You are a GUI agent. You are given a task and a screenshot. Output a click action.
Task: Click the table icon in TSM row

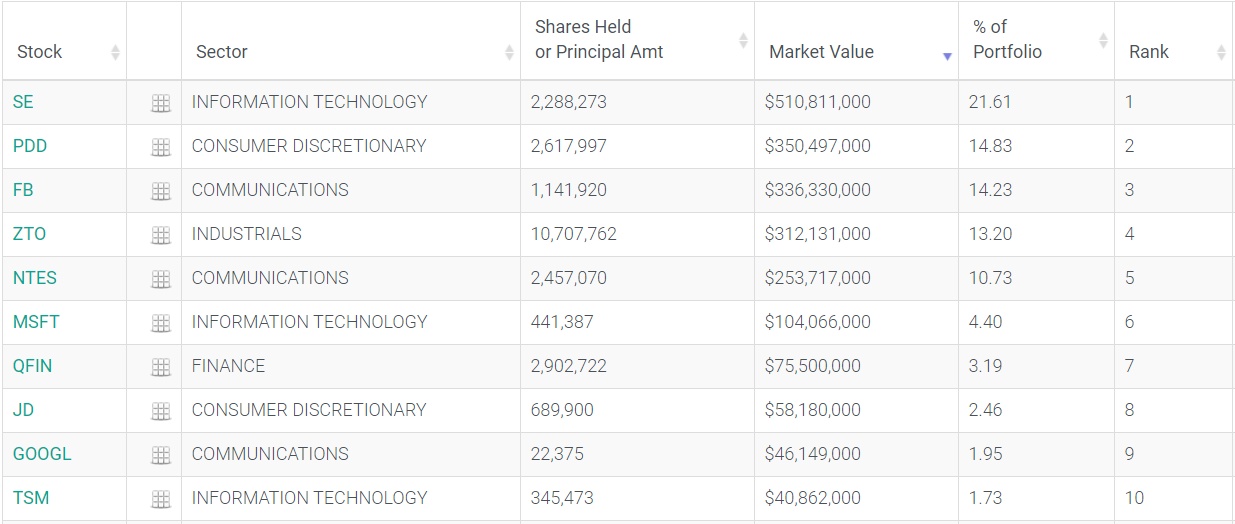(160, 499)
